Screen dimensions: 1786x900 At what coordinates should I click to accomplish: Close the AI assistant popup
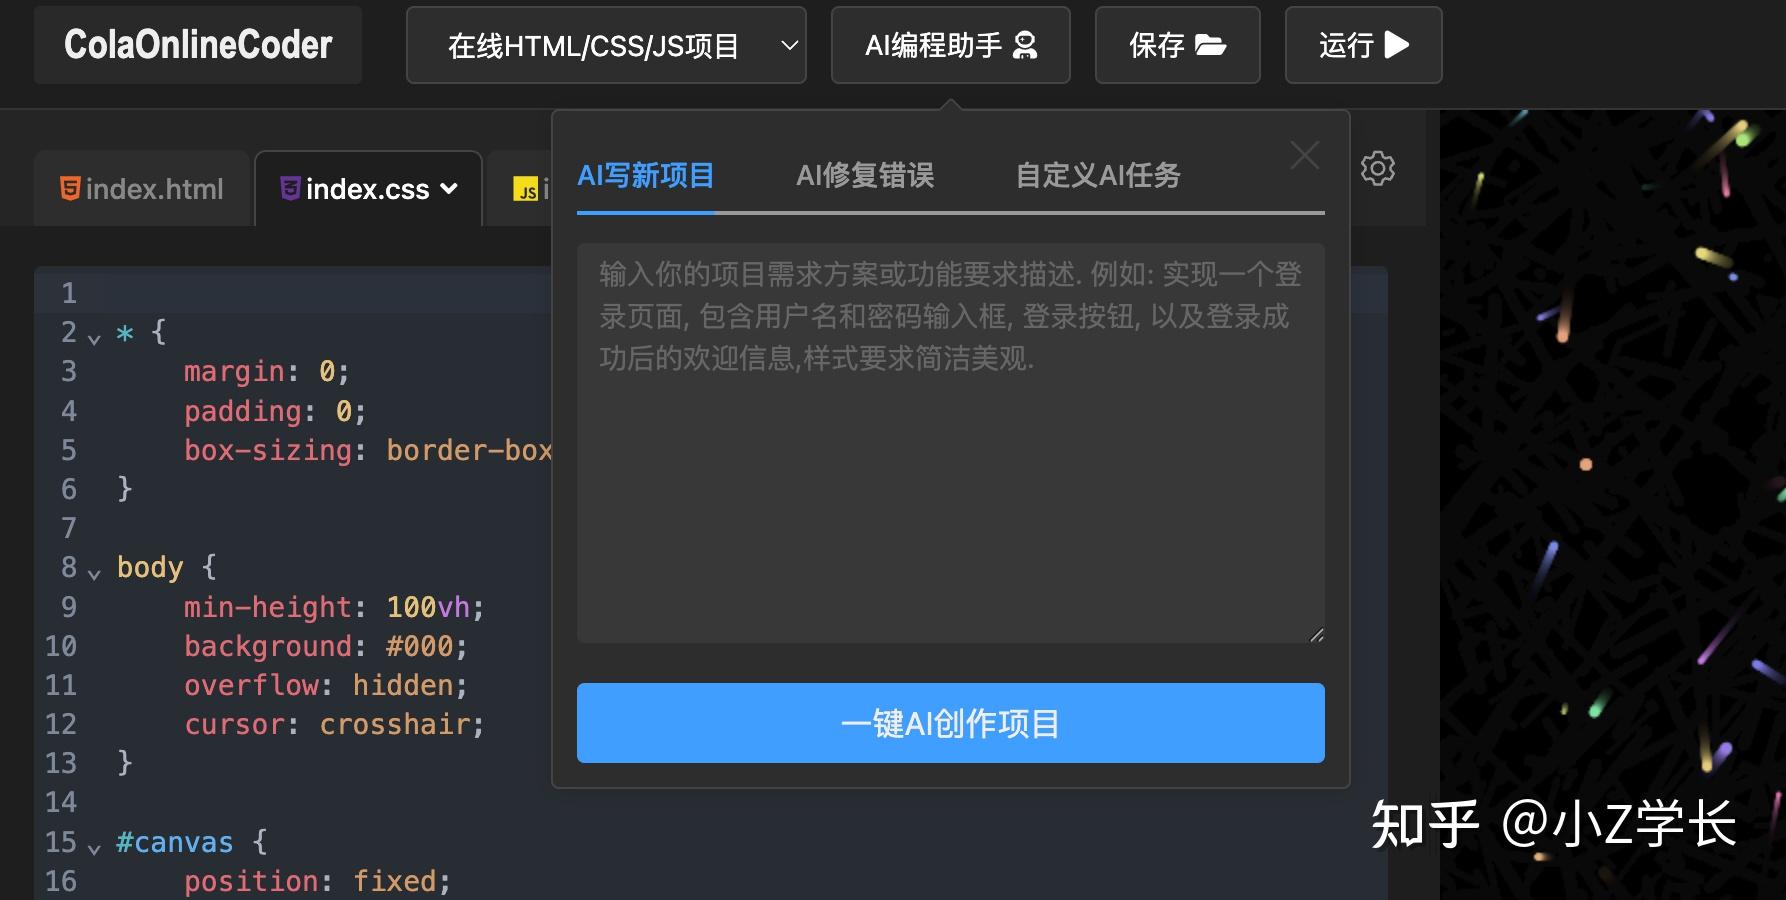[x=1304, y=155]
